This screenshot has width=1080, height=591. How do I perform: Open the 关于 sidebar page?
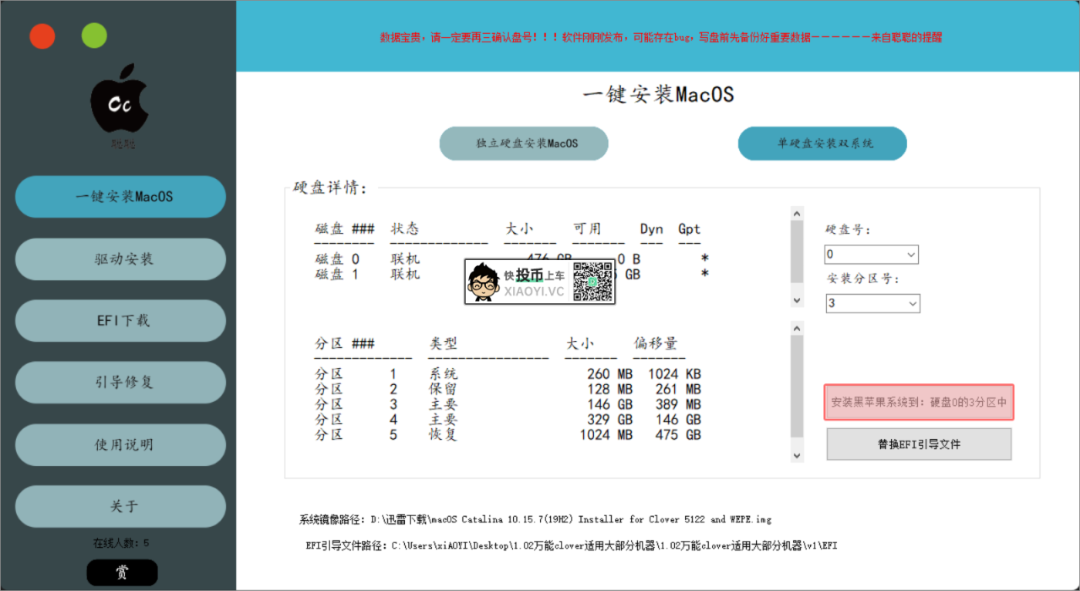click(121, 507)
